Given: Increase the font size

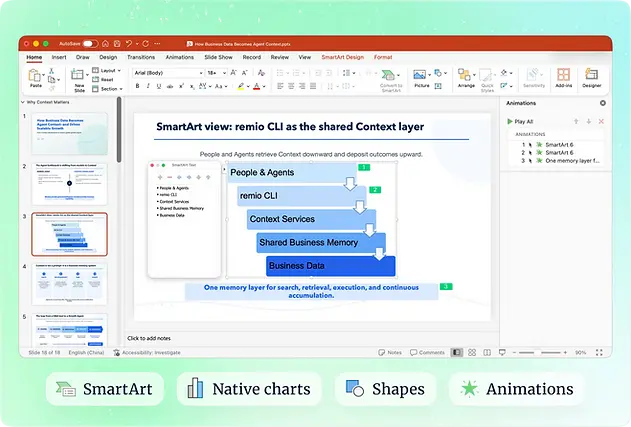Looking at the screenshot, I should tap(233, 73).
